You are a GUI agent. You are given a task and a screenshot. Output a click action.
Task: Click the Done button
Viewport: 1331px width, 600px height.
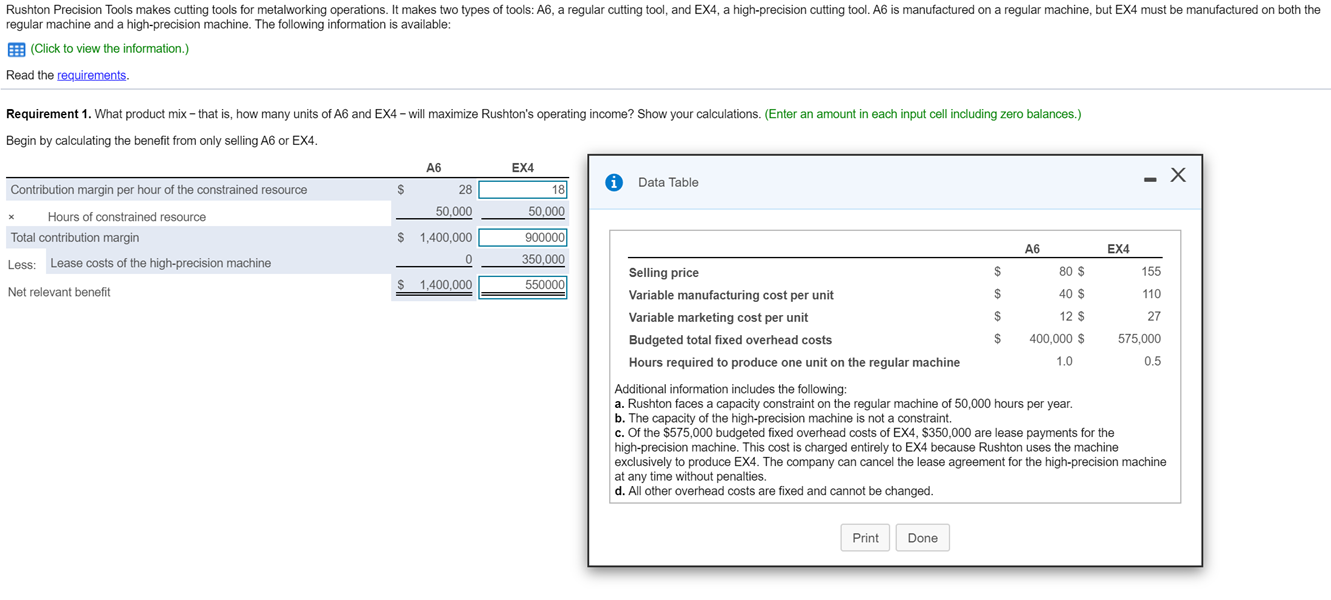(x=923, y=538)
